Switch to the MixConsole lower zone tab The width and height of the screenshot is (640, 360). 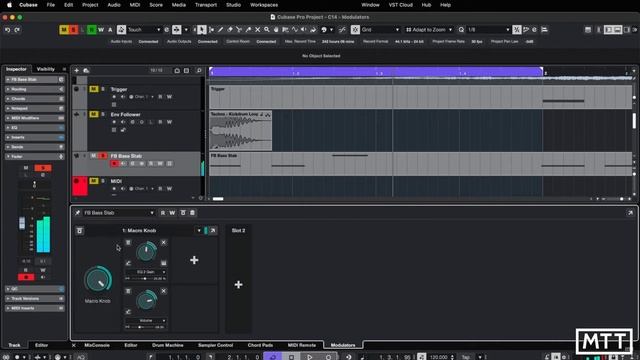pyautogui.click(x=97, y=345)
